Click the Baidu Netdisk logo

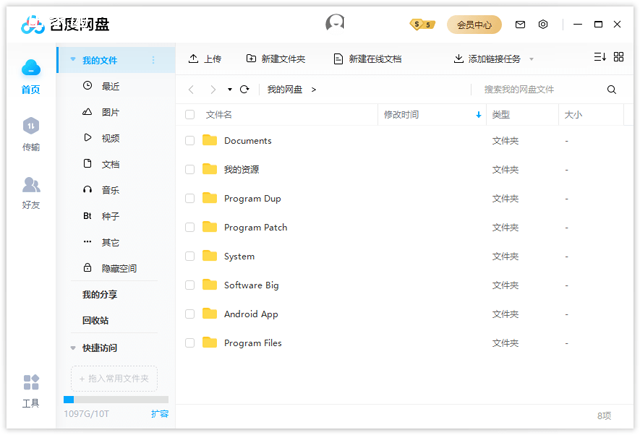click(65, 24)
